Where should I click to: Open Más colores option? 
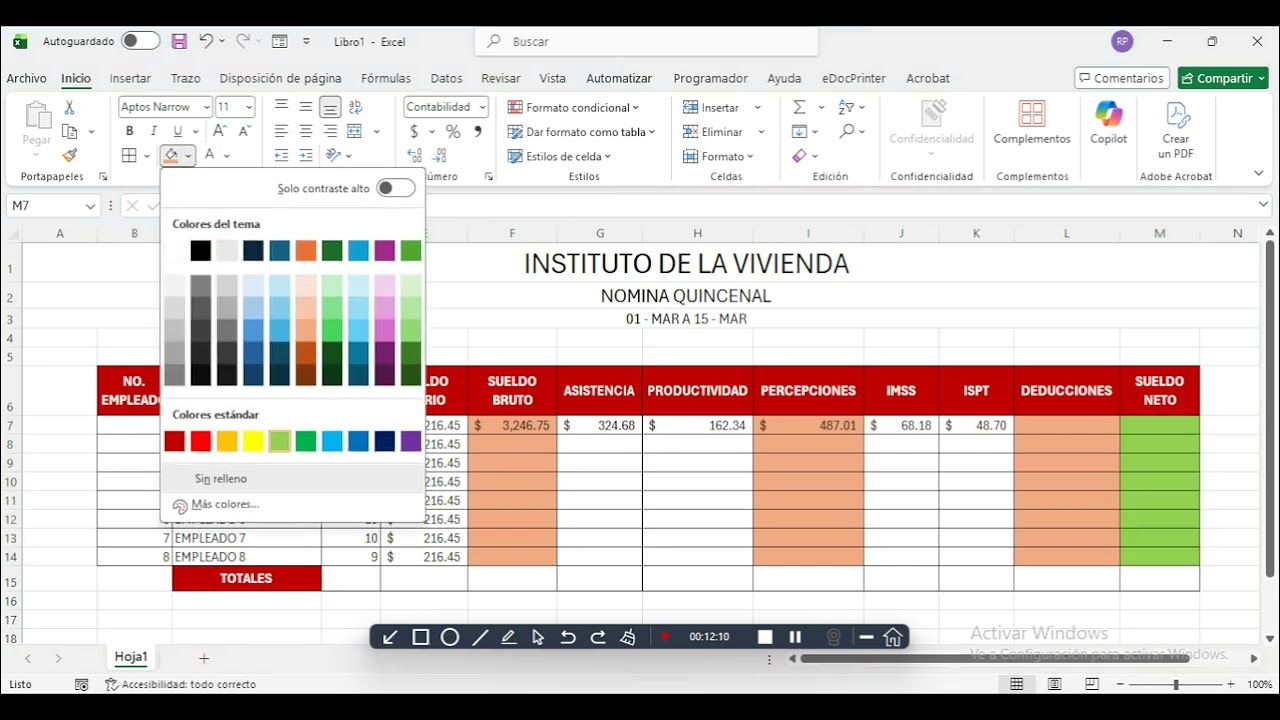(x=293, y=505)
